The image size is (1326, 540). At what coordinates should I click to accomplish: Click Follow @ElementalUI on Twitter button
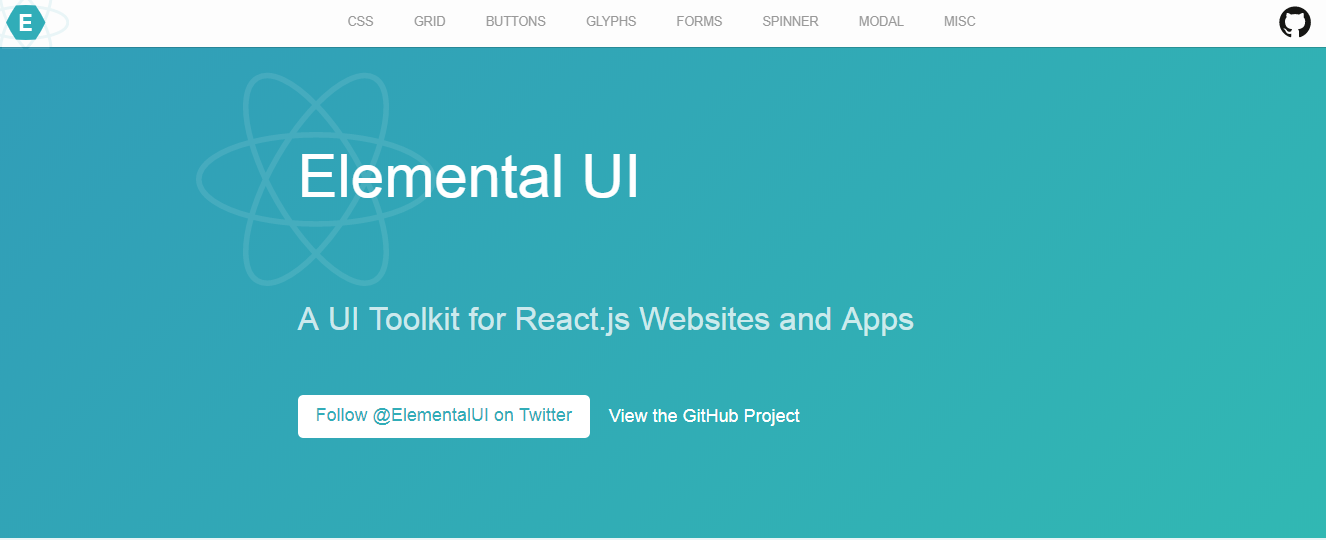pyautogui.click(x=444, y=416)
